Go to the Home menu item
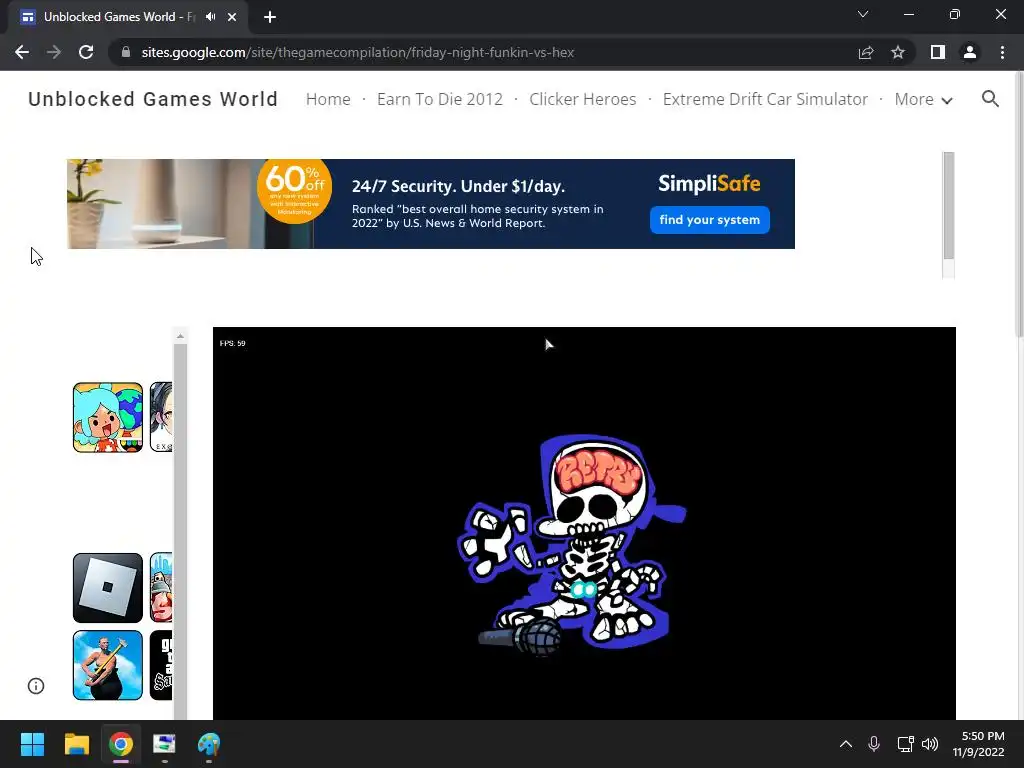1024x768 pixels. point(328,99)
